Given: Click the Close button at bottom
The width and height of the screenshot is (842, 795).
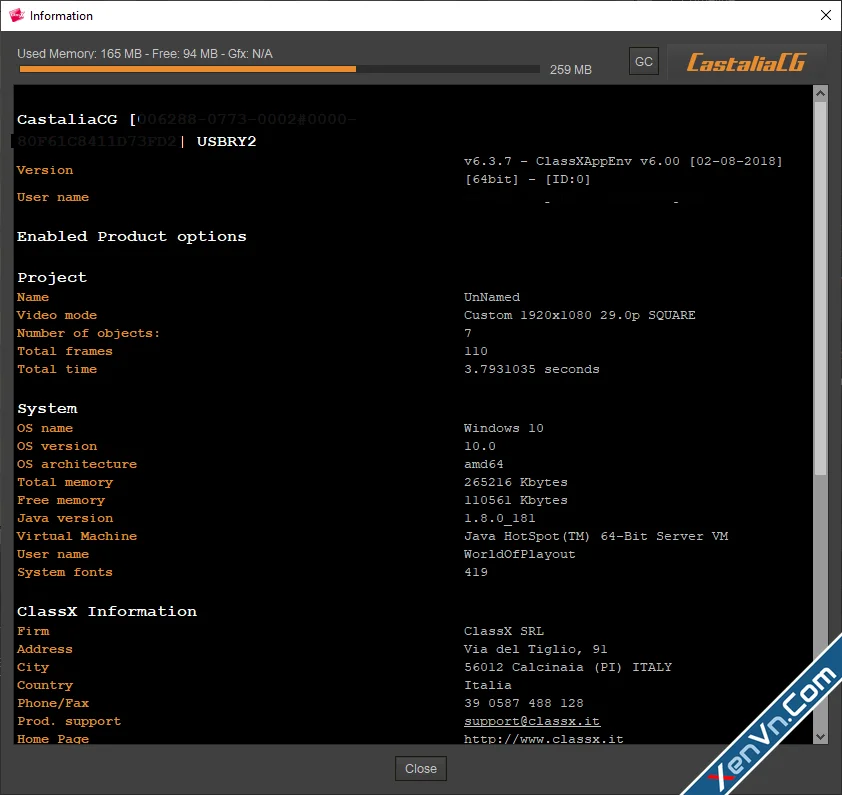Looking at the screenshot, I should pyautogui.click(x=420, y=769).
